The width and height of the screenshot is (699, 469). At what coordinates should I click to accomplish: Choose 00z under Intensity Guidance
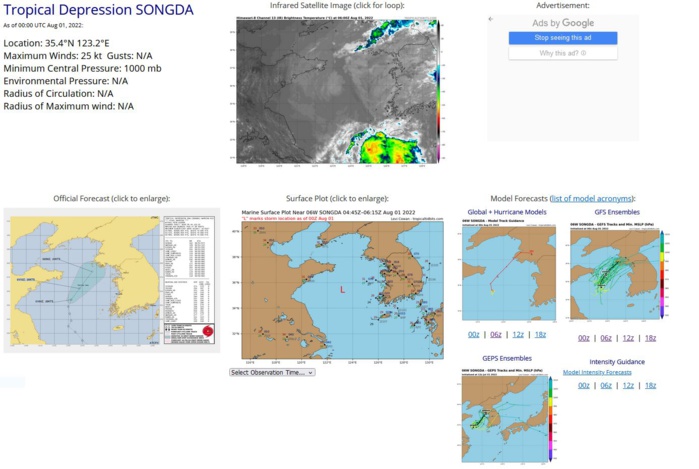click(x=583, y=385)
